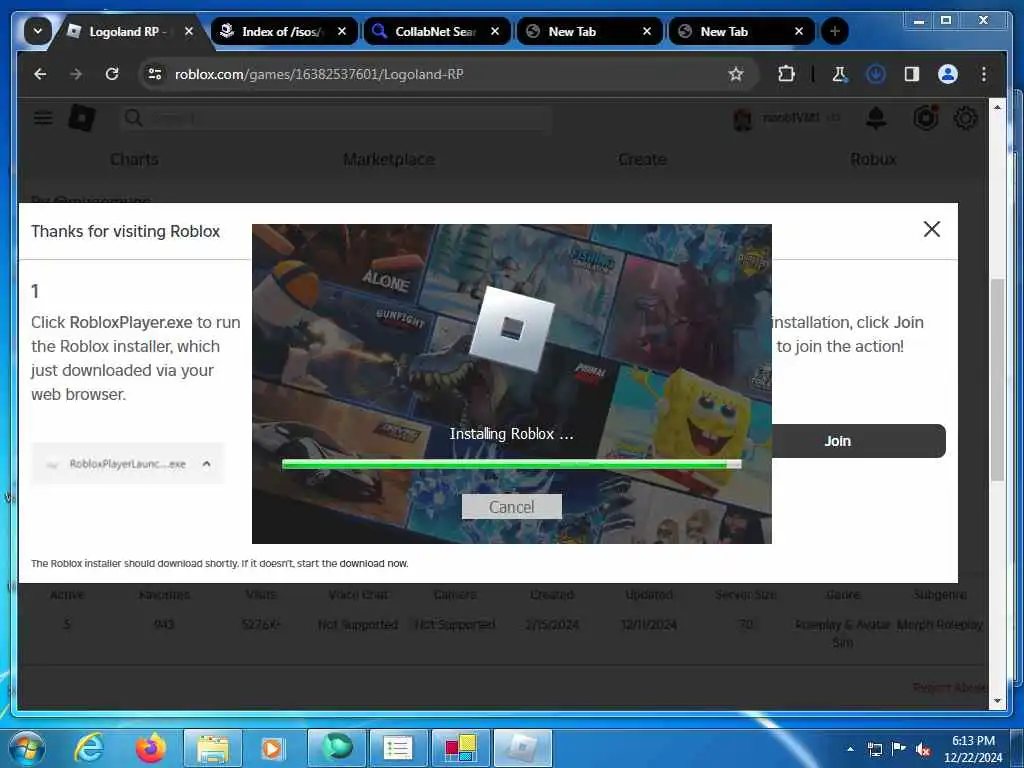Click the muted volume tray icon
The height and width of the screenshot is (768, 1024).
(x=923, y=749)
